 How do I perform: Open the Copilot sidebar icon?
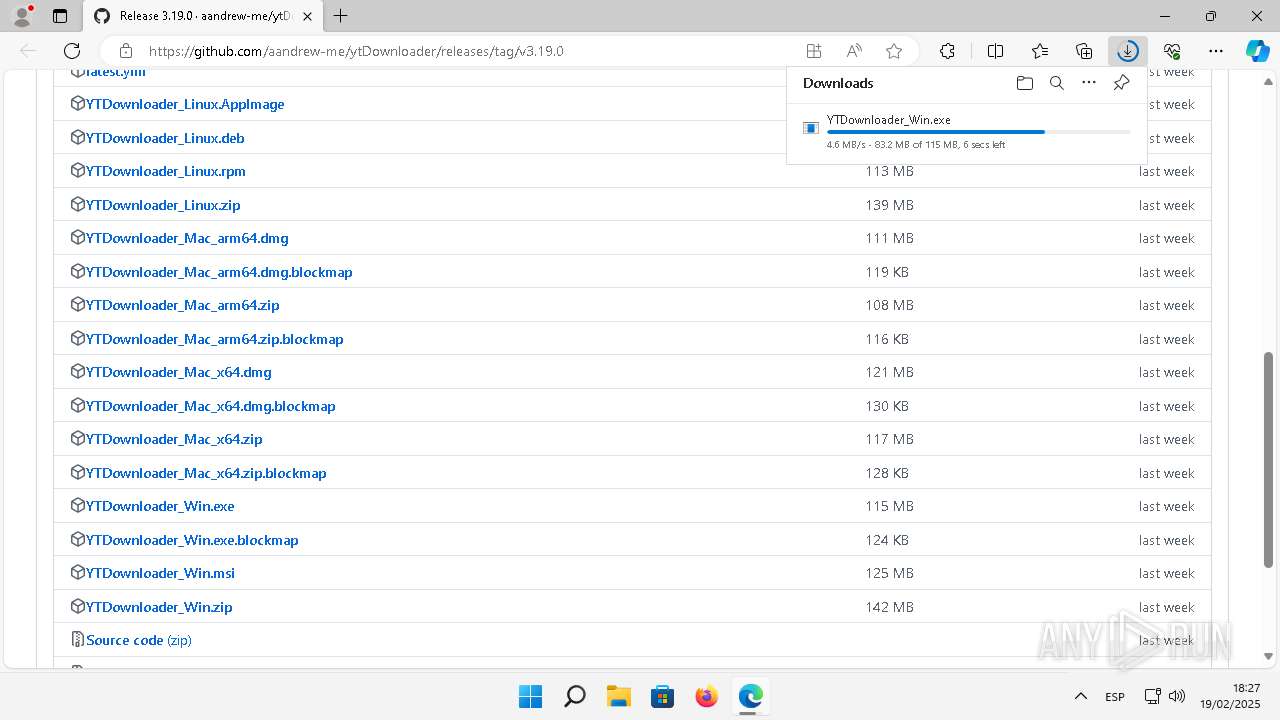[x=1257, y=51]
